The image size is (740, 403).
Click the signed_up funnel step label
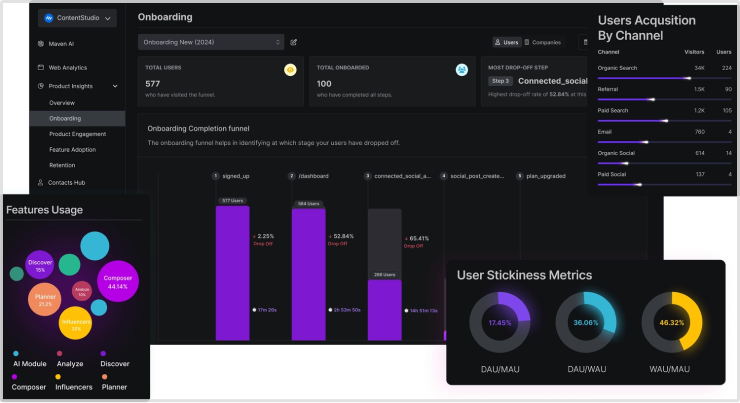click(236, 176)
